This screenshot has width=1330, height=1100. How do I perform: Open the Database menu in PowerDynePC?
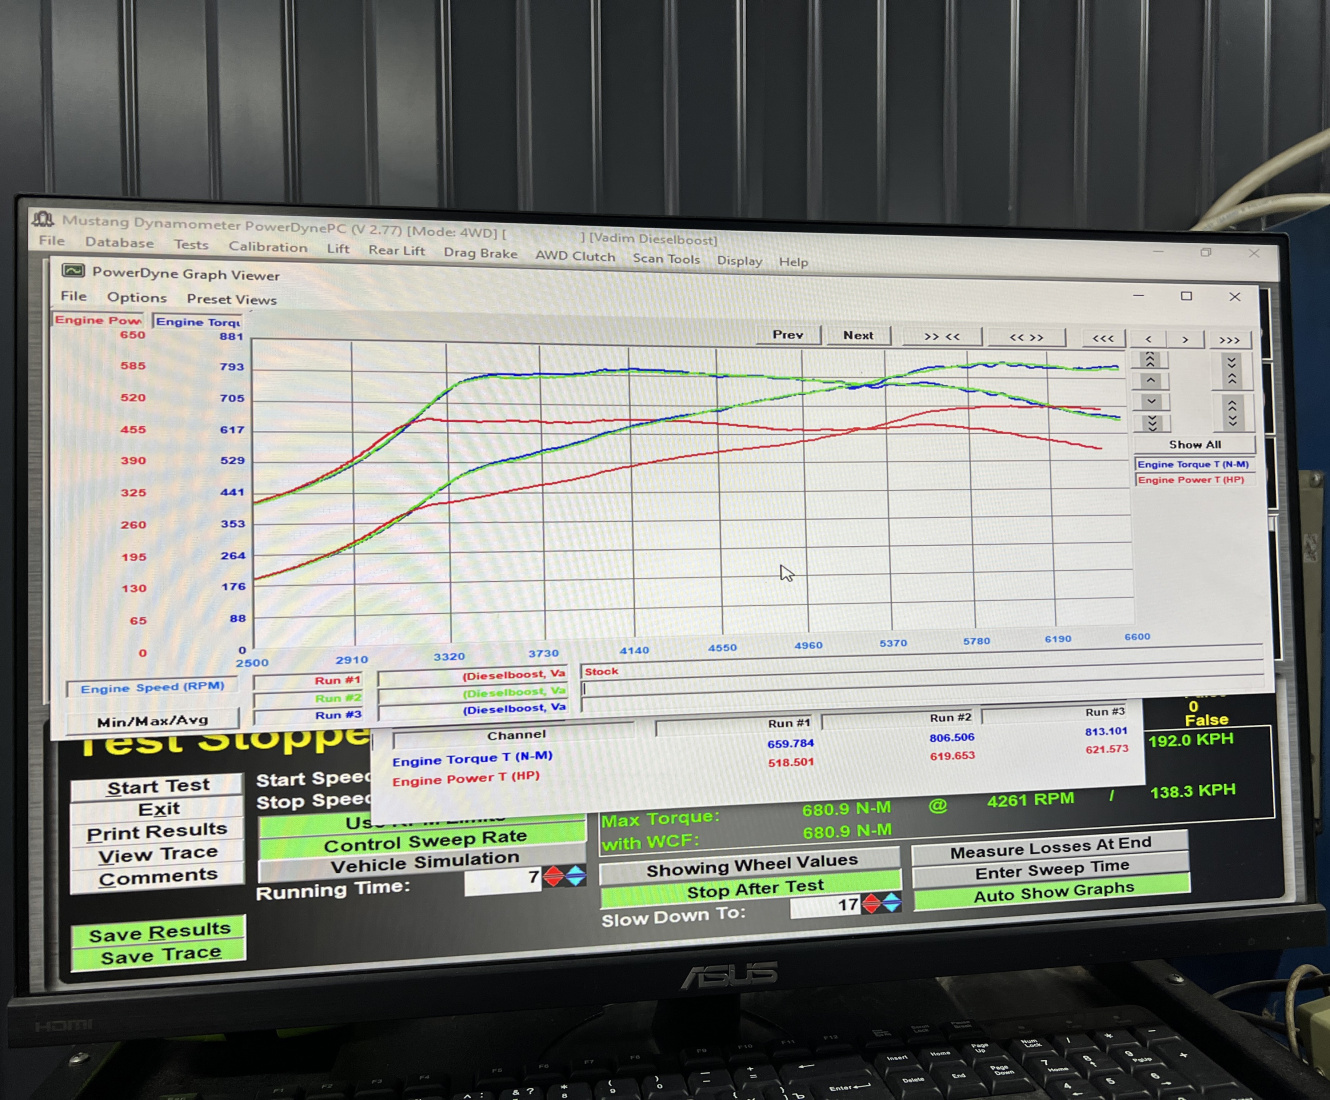(x=119, y=242)
